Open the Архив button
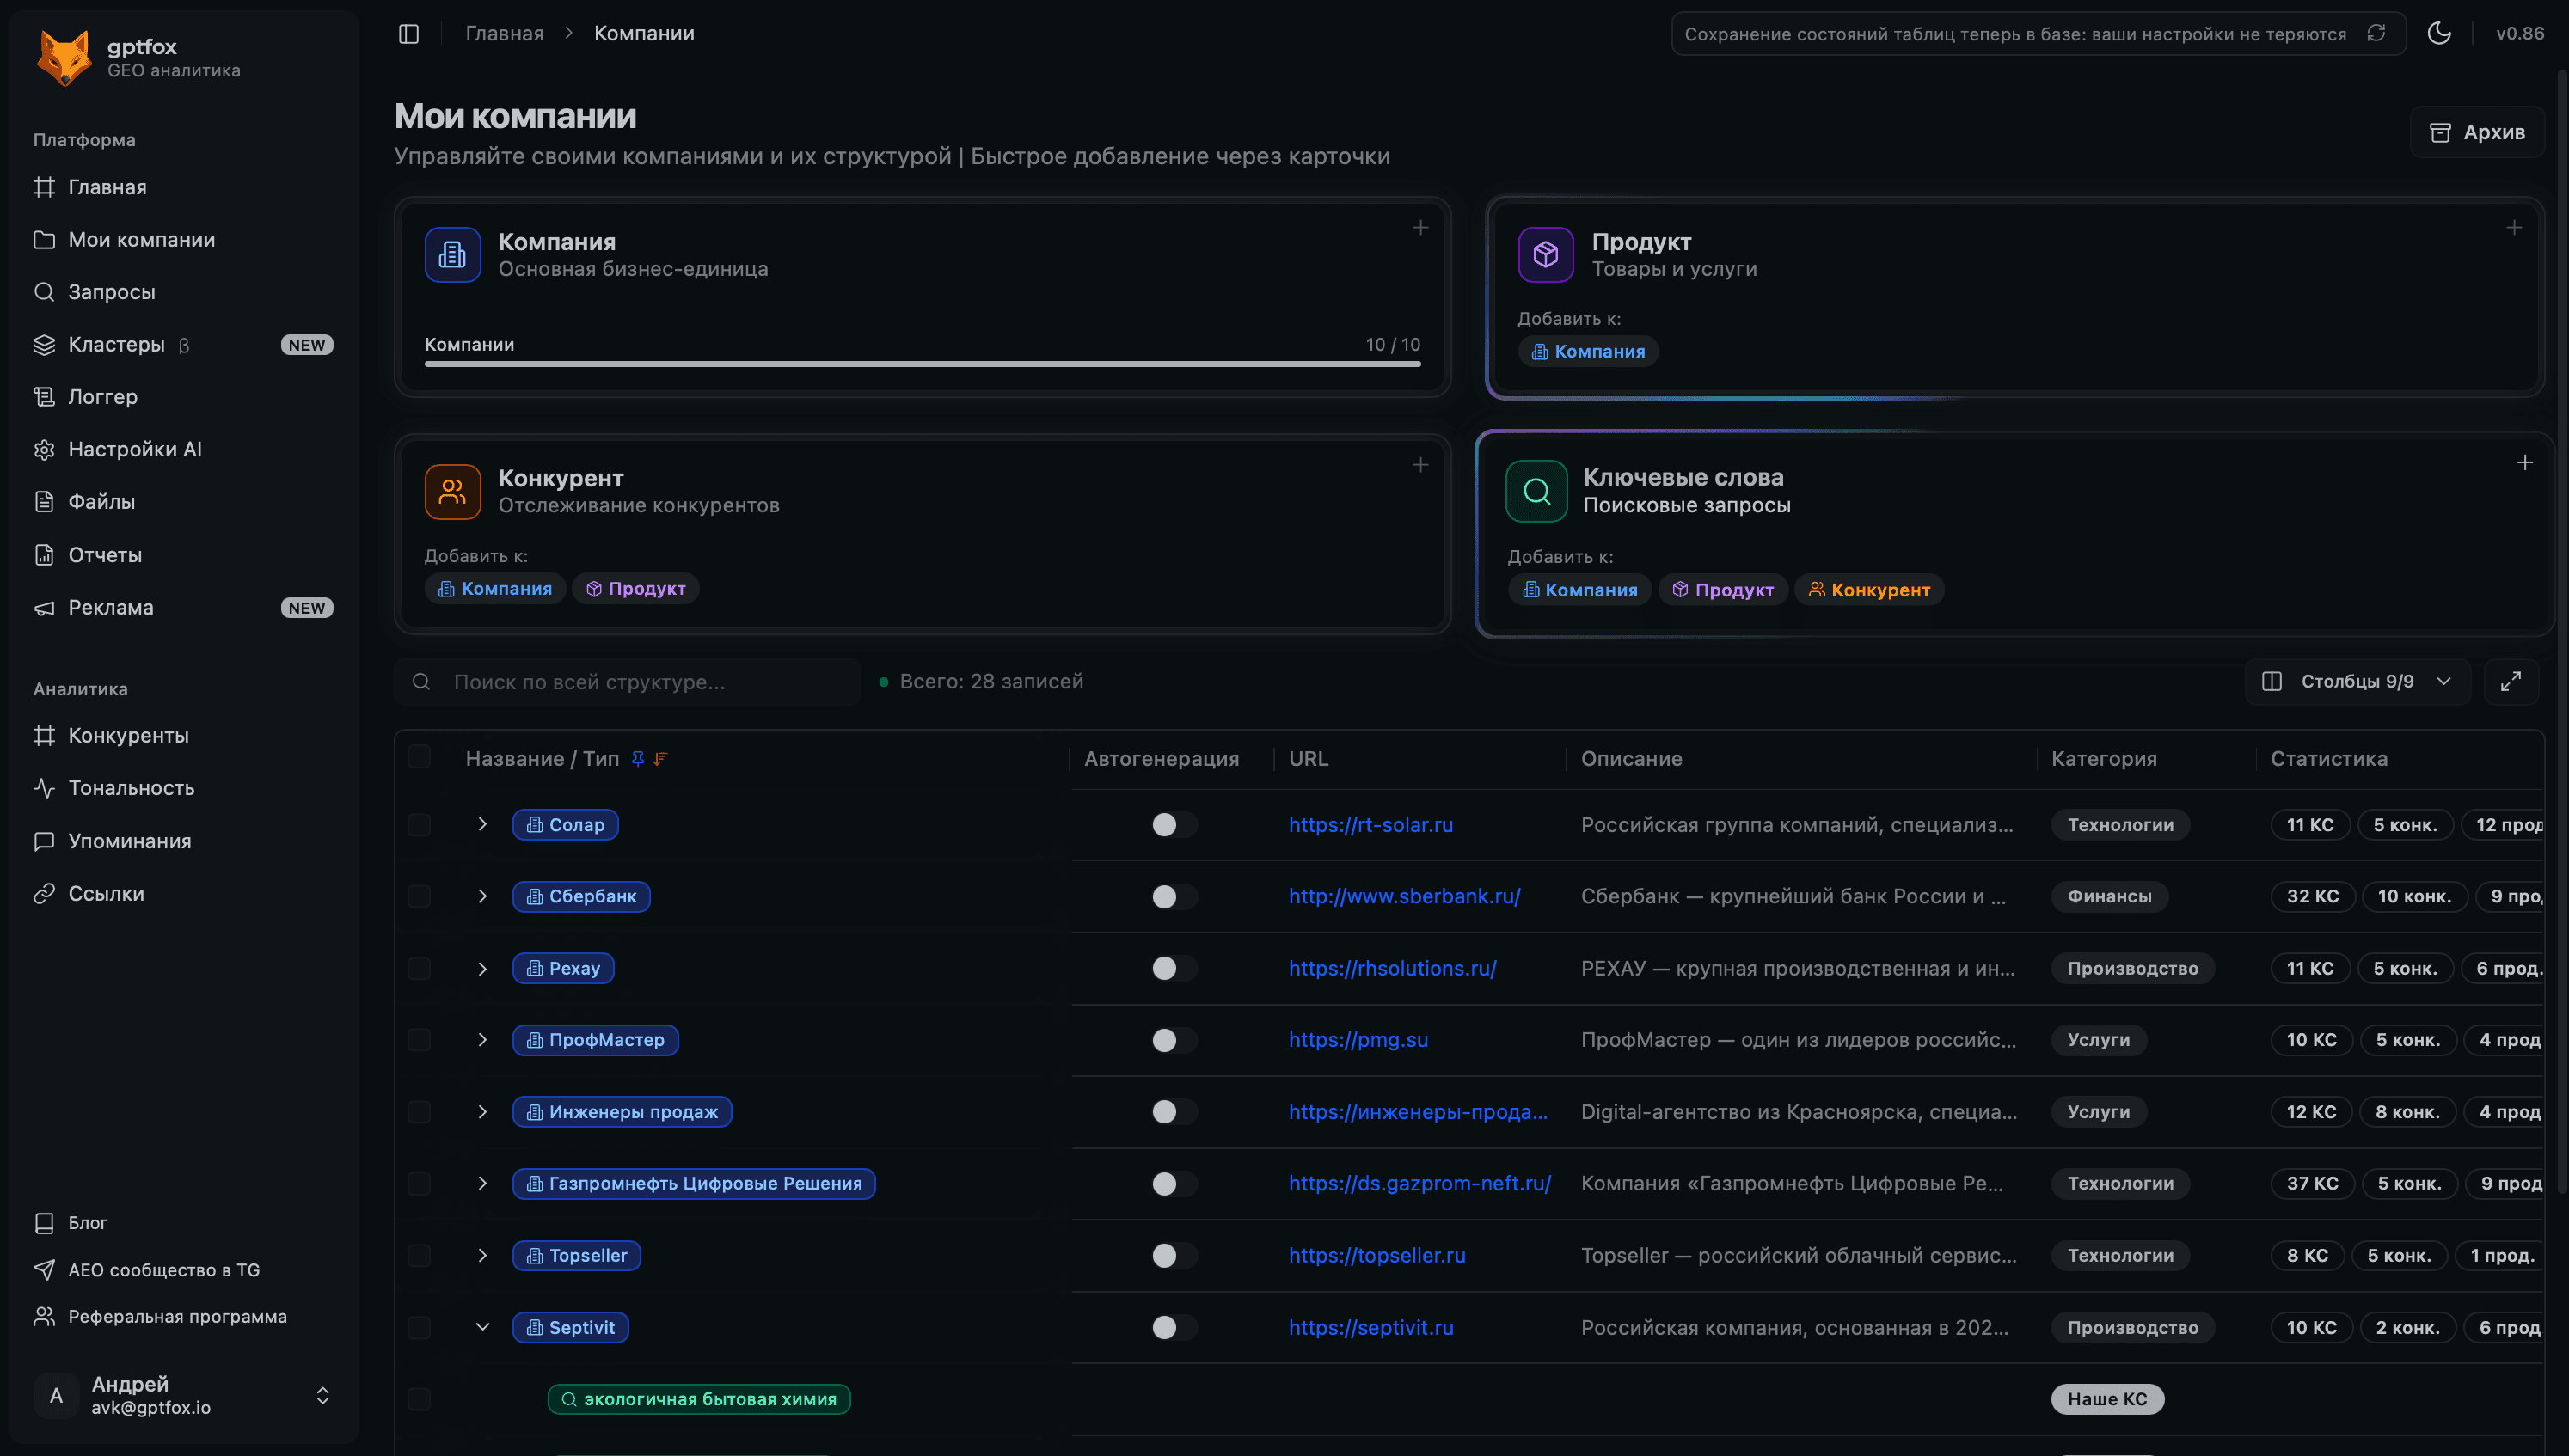 pyautogui.click(x=2478, y=131)
